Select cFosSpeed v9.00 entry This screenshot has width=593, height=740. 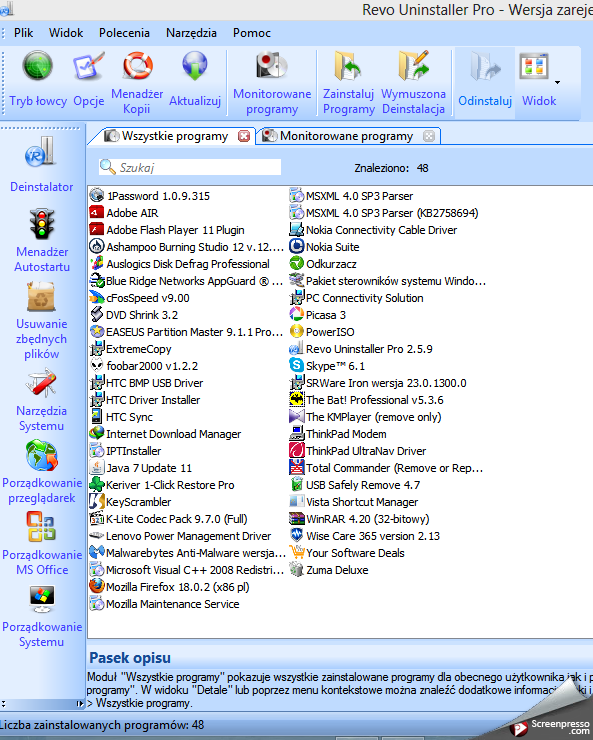(140, 298)
